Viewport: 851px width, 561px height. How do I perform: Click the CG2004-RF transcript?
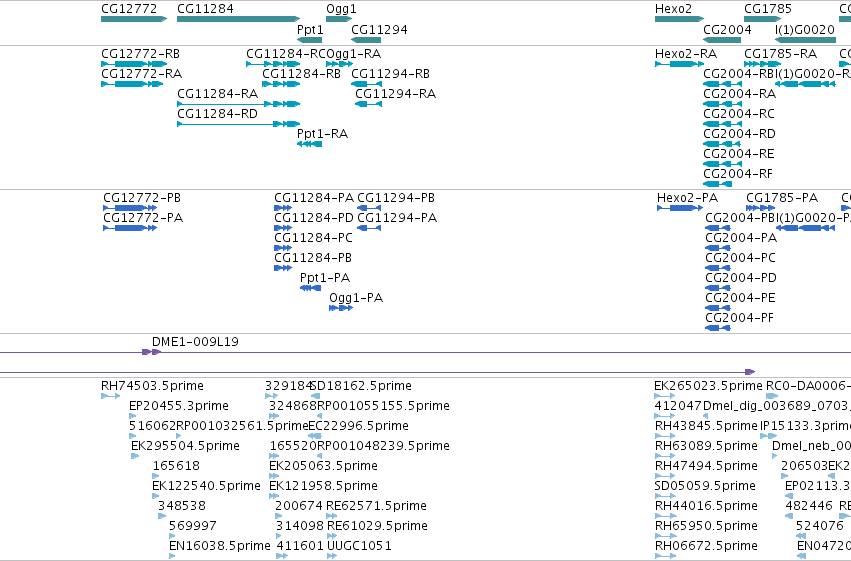pyautogui.click(x=717, y=184)
